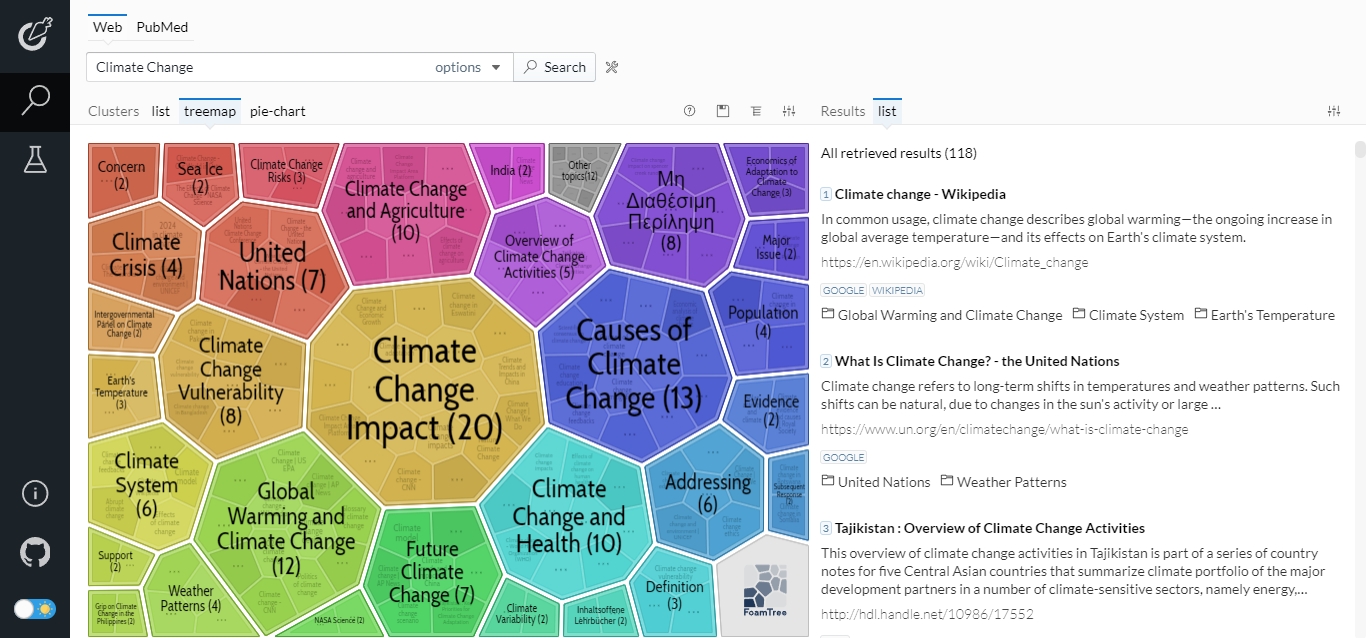This screenshot has width=1366, height=638.
Task: Click the Search button
Action: [555, 67]
